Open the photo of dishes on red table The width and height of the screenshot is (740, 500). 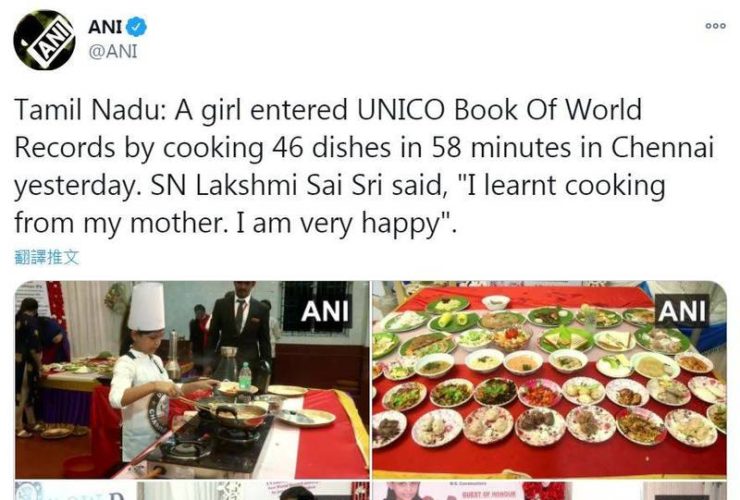tap(549, 380)
